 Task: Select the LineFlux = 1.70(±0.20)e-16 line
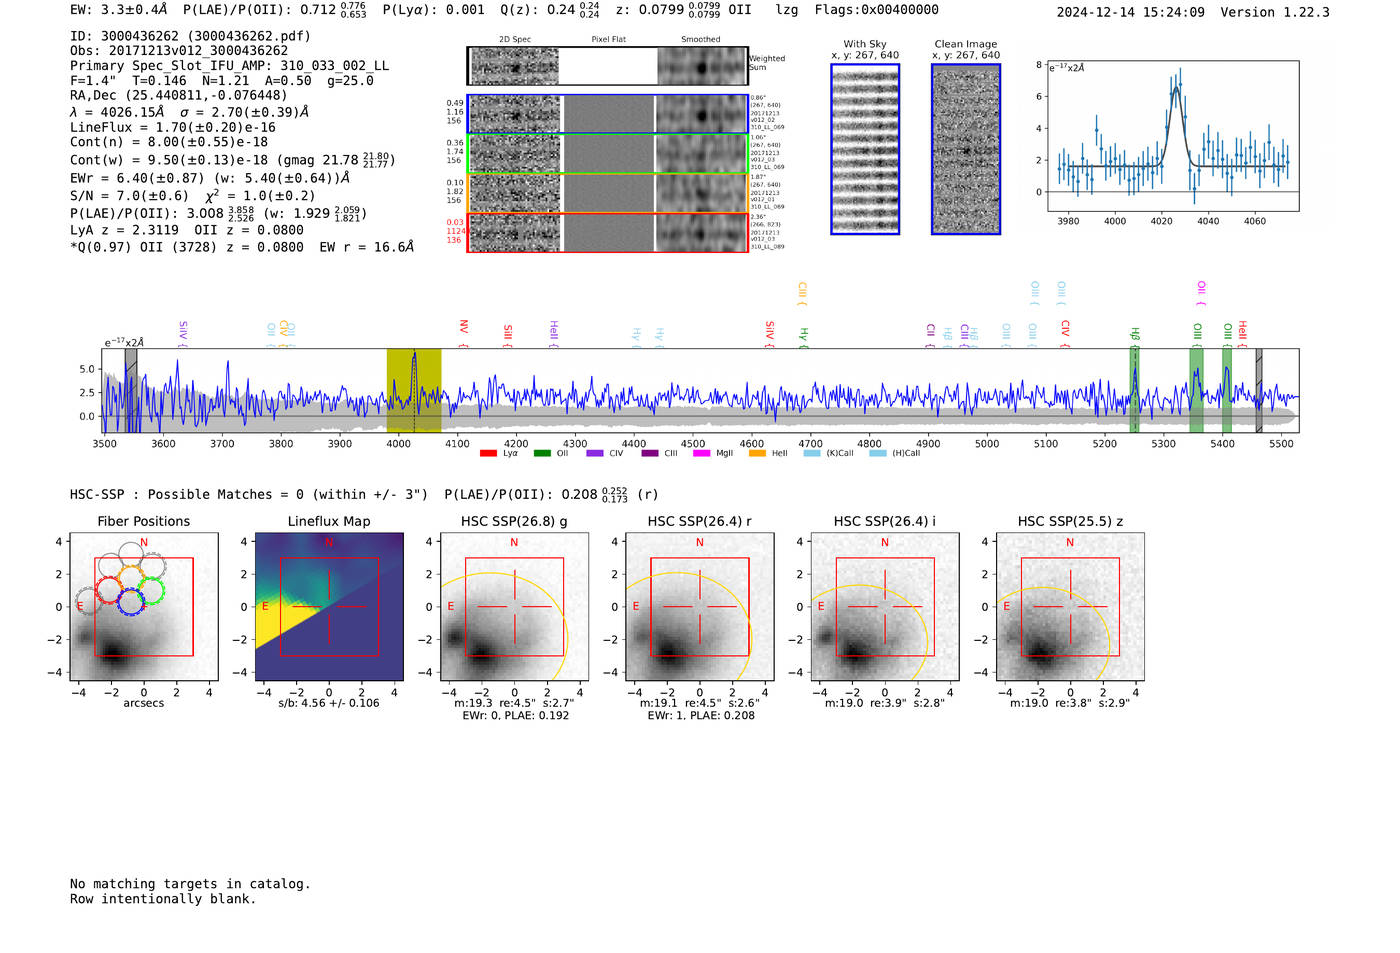click(173, 128)
